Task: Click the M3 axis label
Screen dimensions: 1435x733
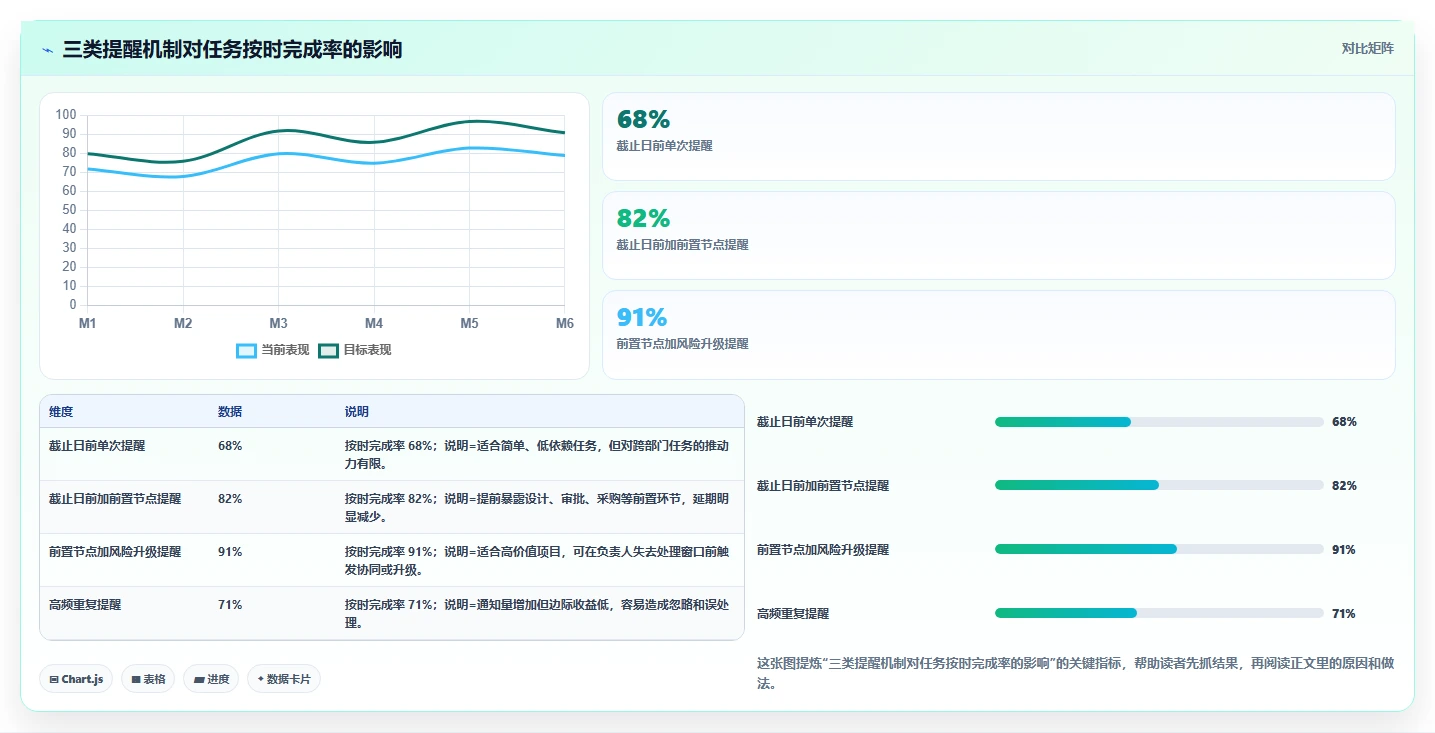Action: click(x=278, y=324)
